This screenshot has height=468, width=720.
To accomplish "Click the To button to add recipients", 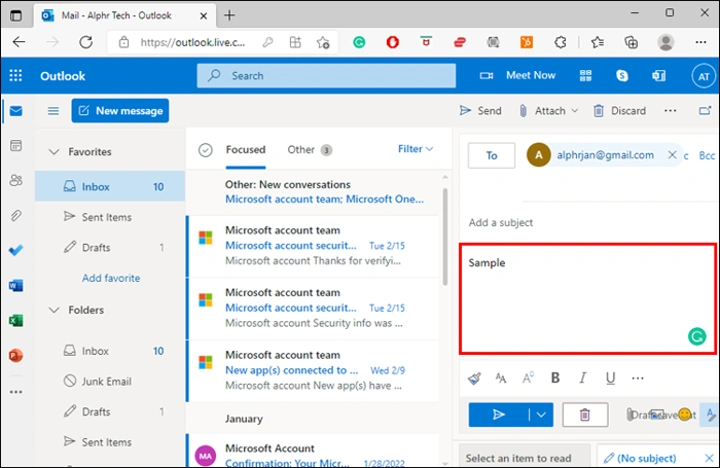I will coord(491,156).
